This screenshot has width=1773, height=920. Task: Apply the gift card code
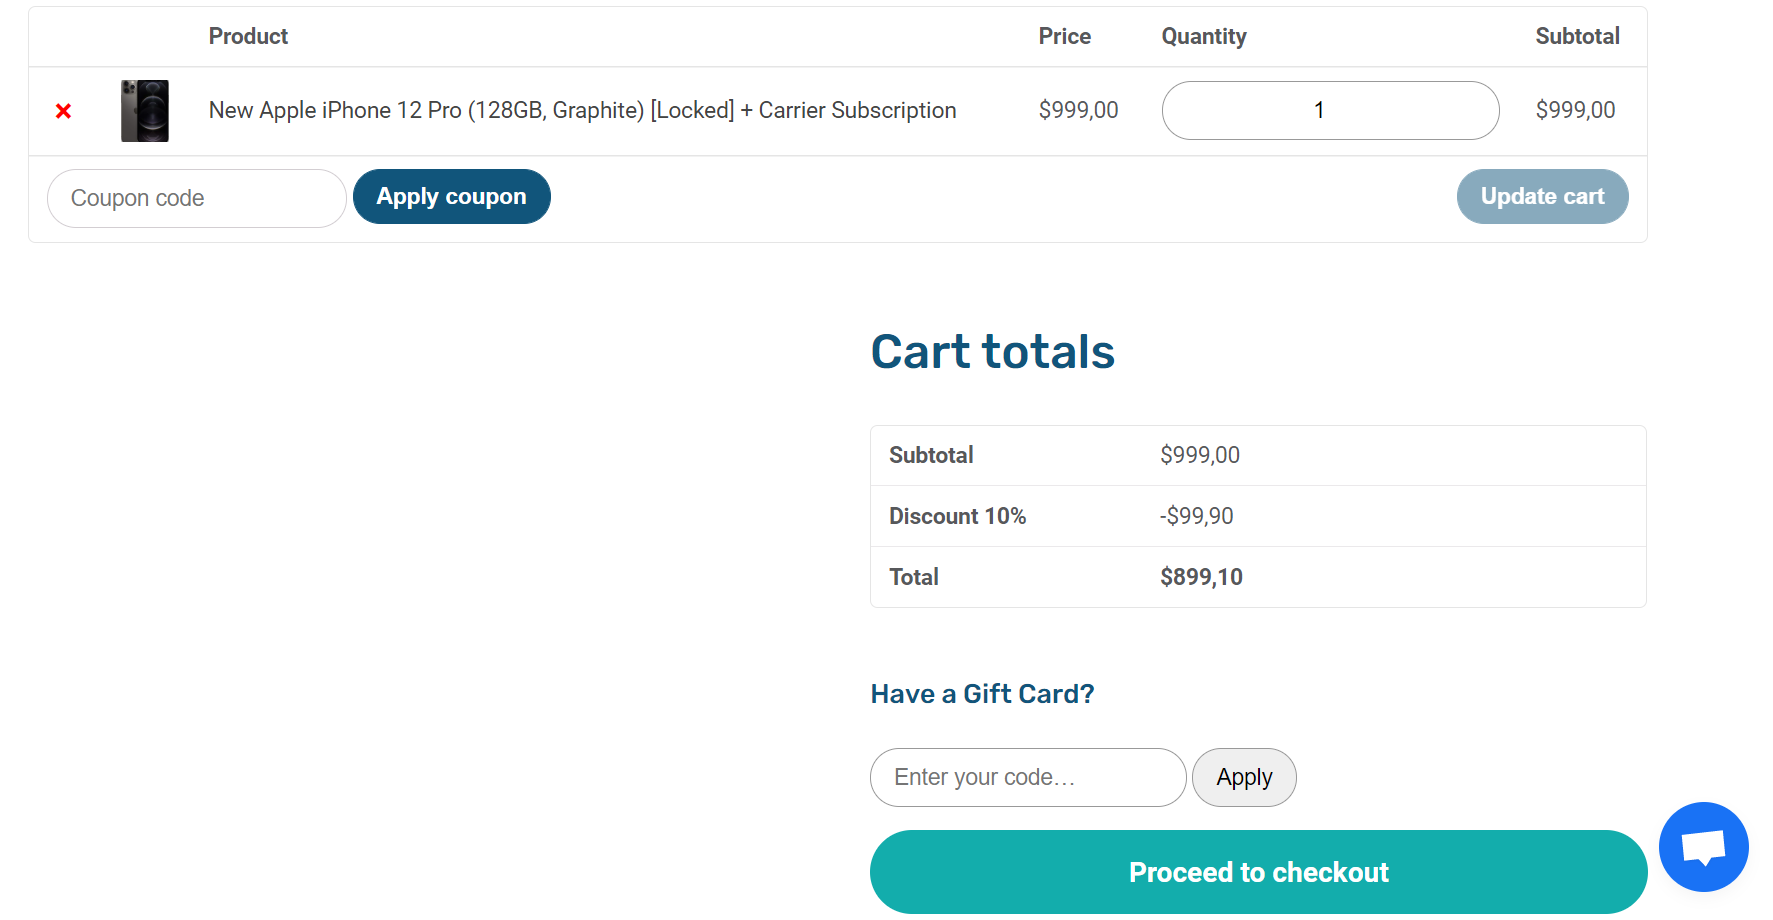click(x=1244, y=777)
